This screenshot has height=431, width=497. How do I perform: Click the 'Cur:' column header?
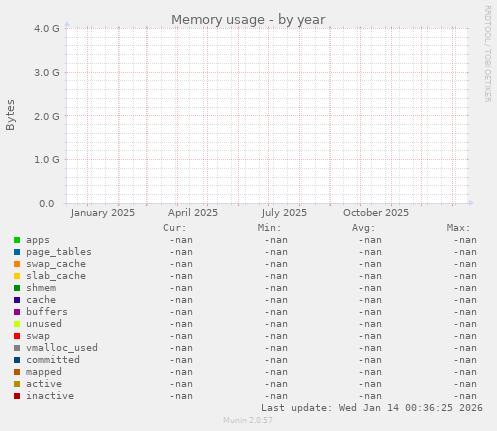tap(175, 228)
